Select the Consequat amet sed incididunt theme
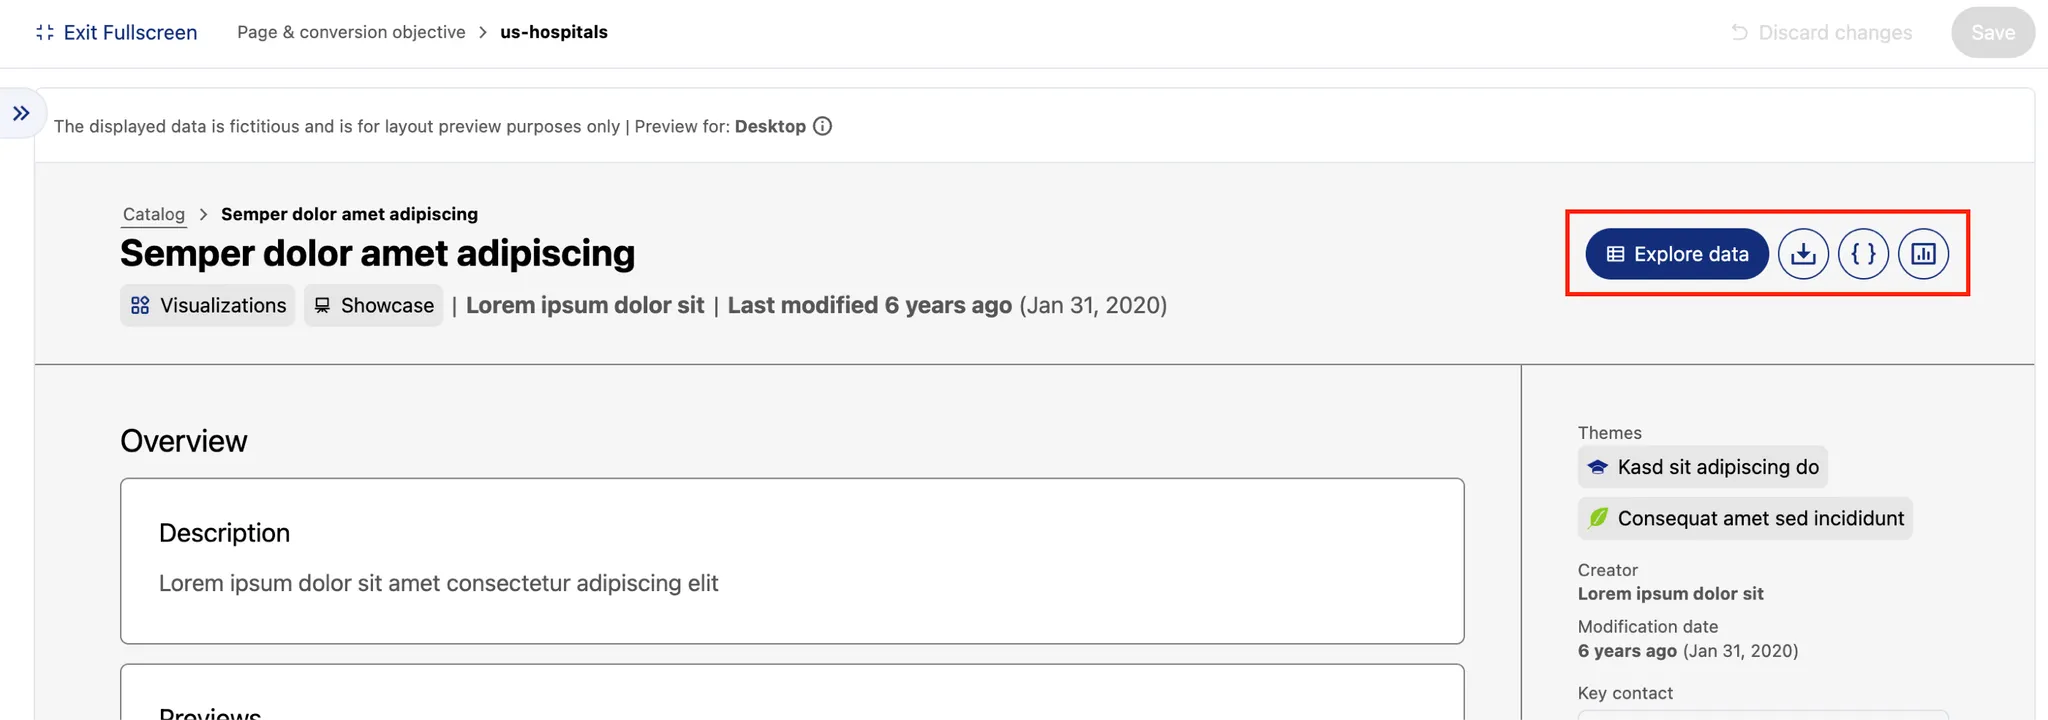This screenshot has height=720, width=2048. (1760, 518)
